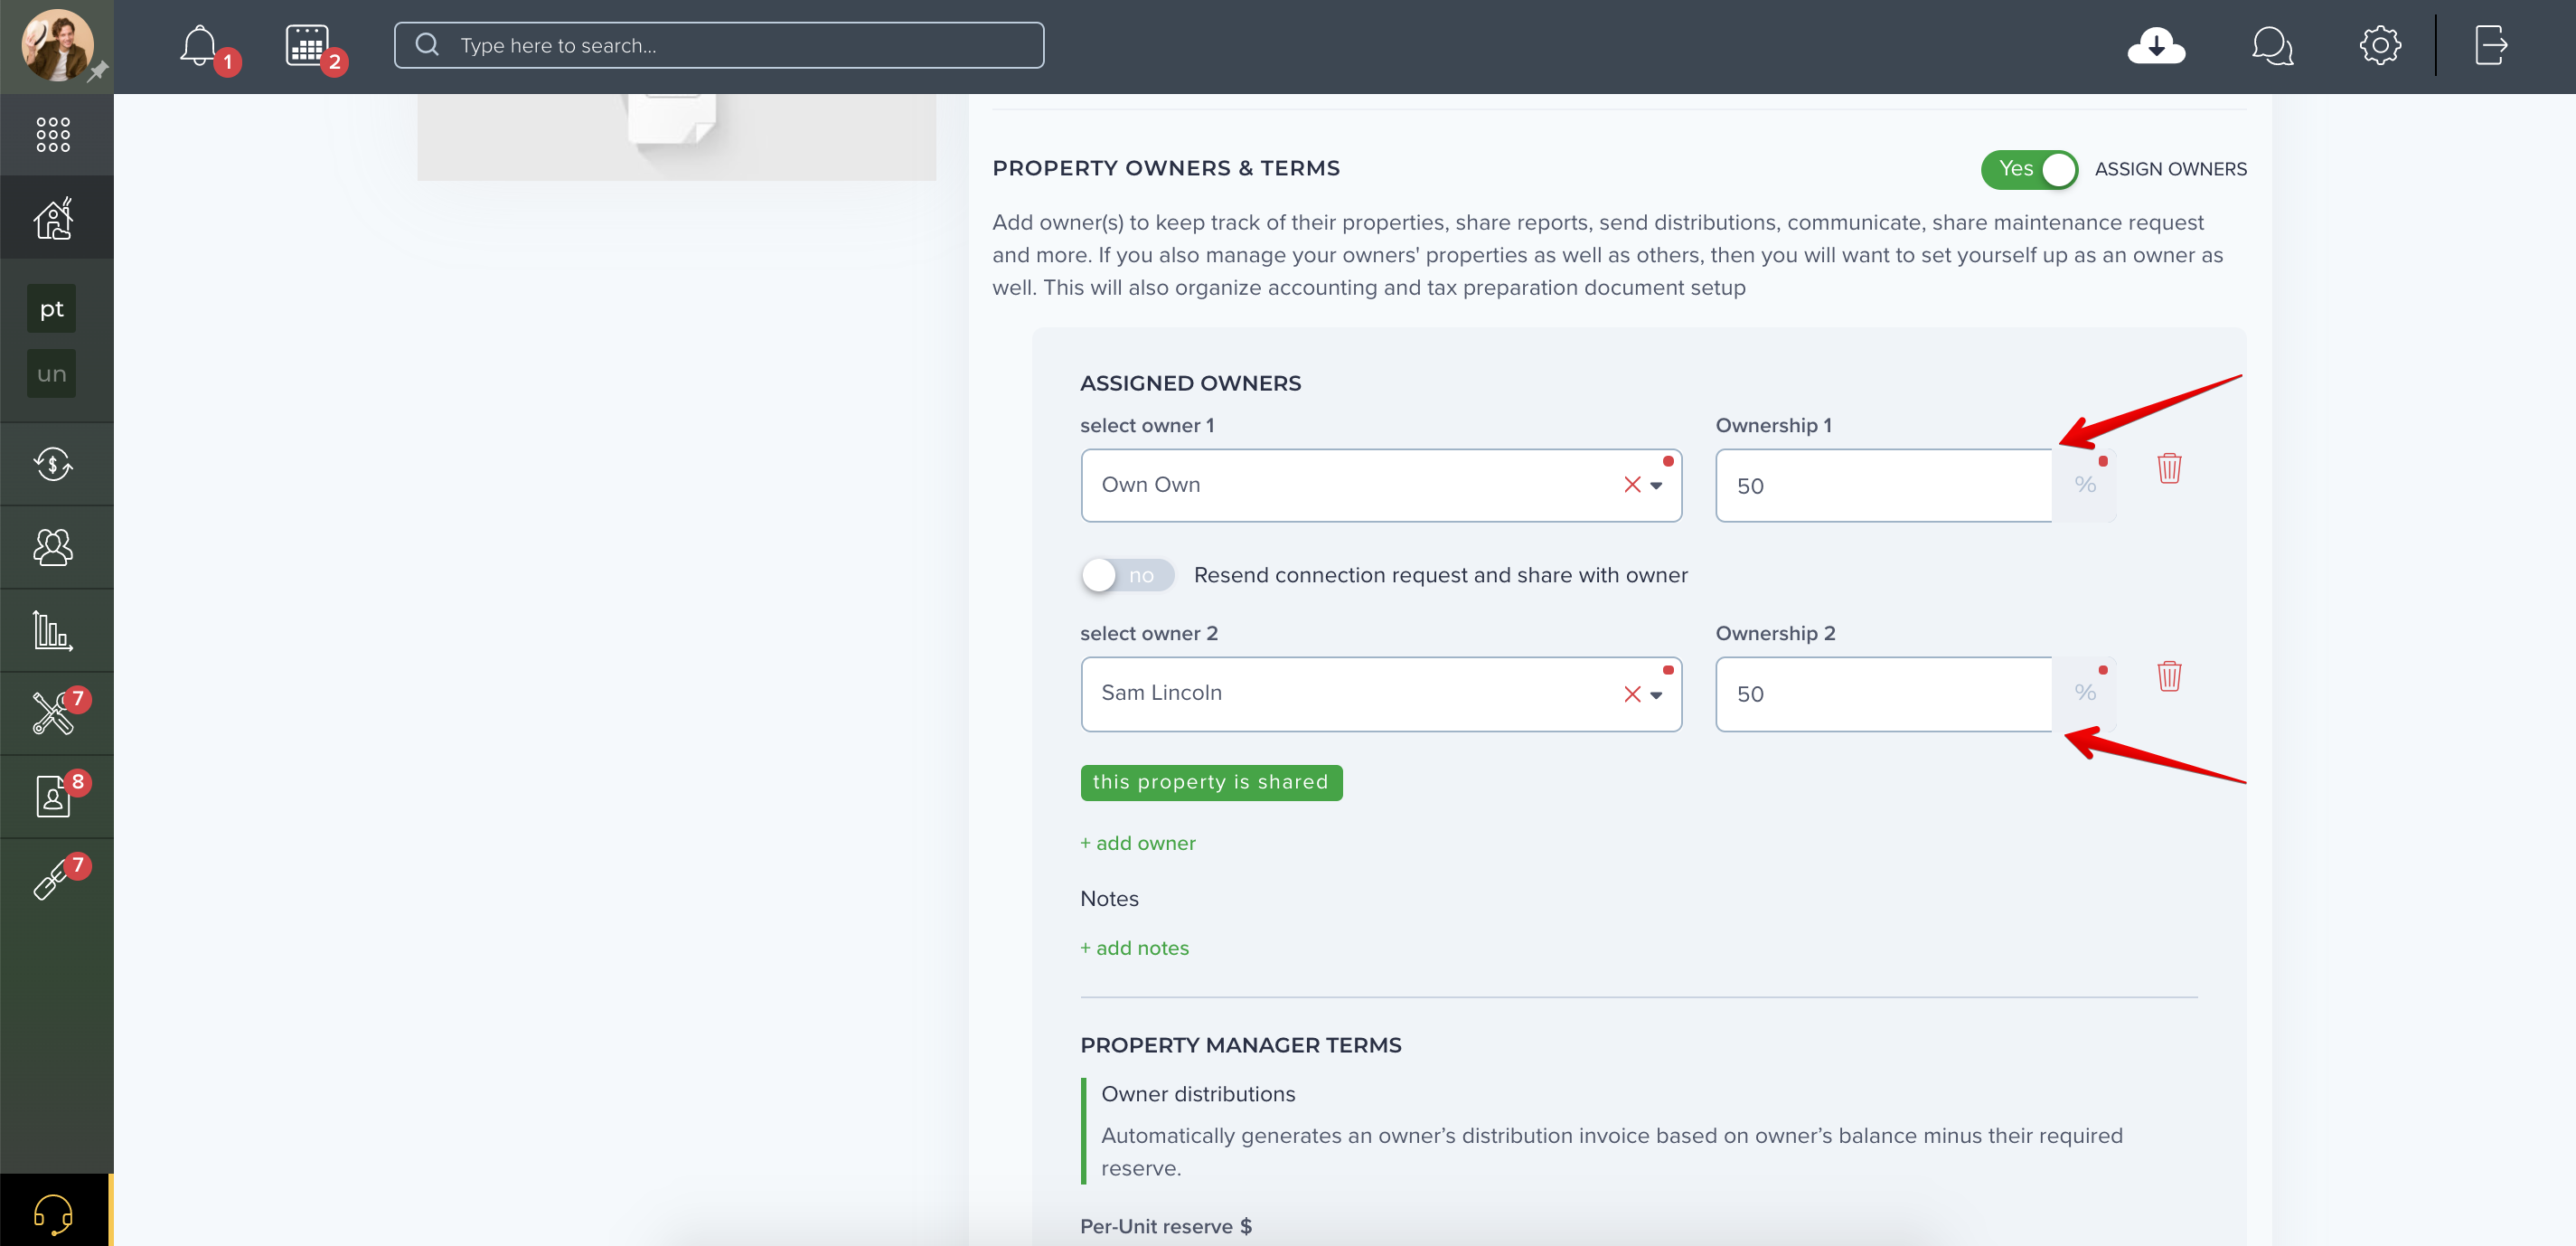Open the apps grid menu in sidebar

[53, 134]
